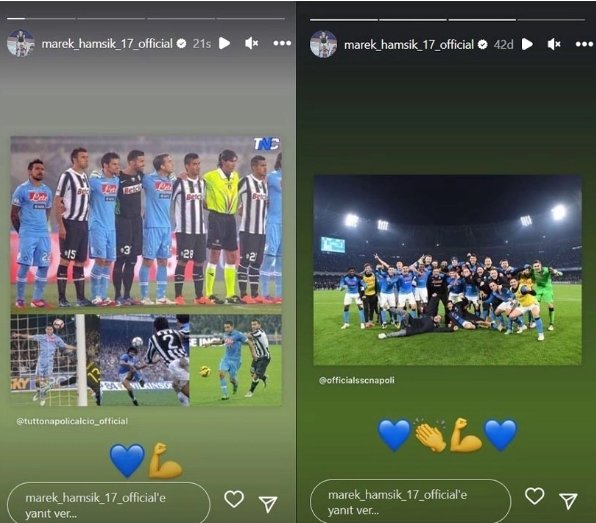Open the left story's profile avatar
The image size is (596, 523).
(21, 43)
